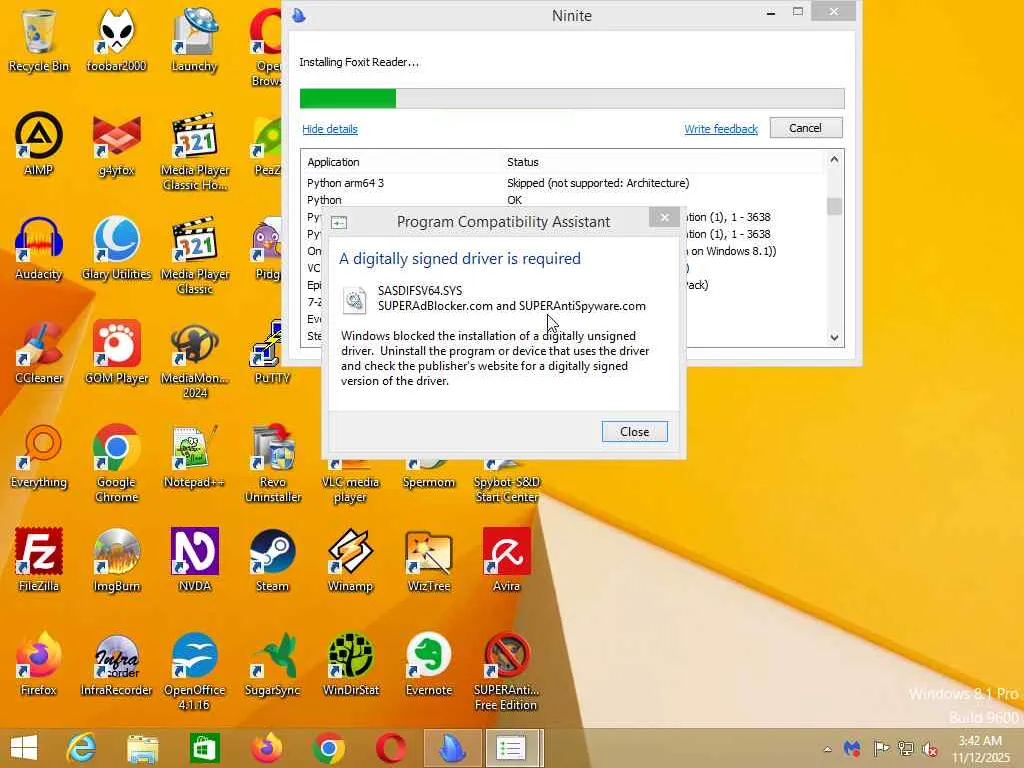Select the Notepad++ desktop icon

click(x=194, y=456)
